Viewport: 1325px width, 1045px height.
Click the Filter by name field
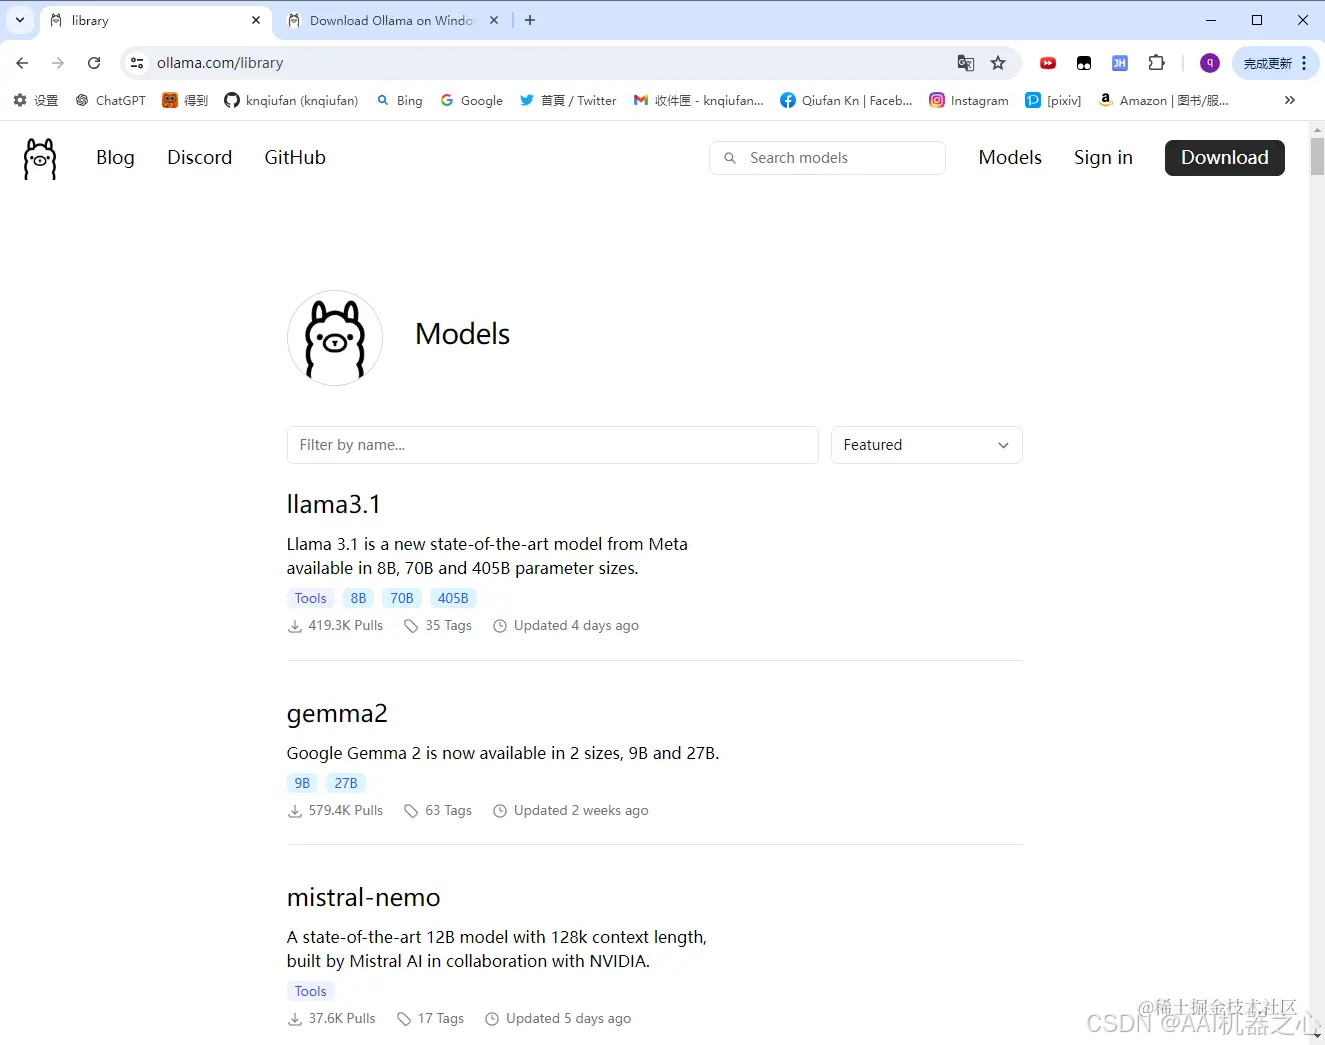point(553,445)
